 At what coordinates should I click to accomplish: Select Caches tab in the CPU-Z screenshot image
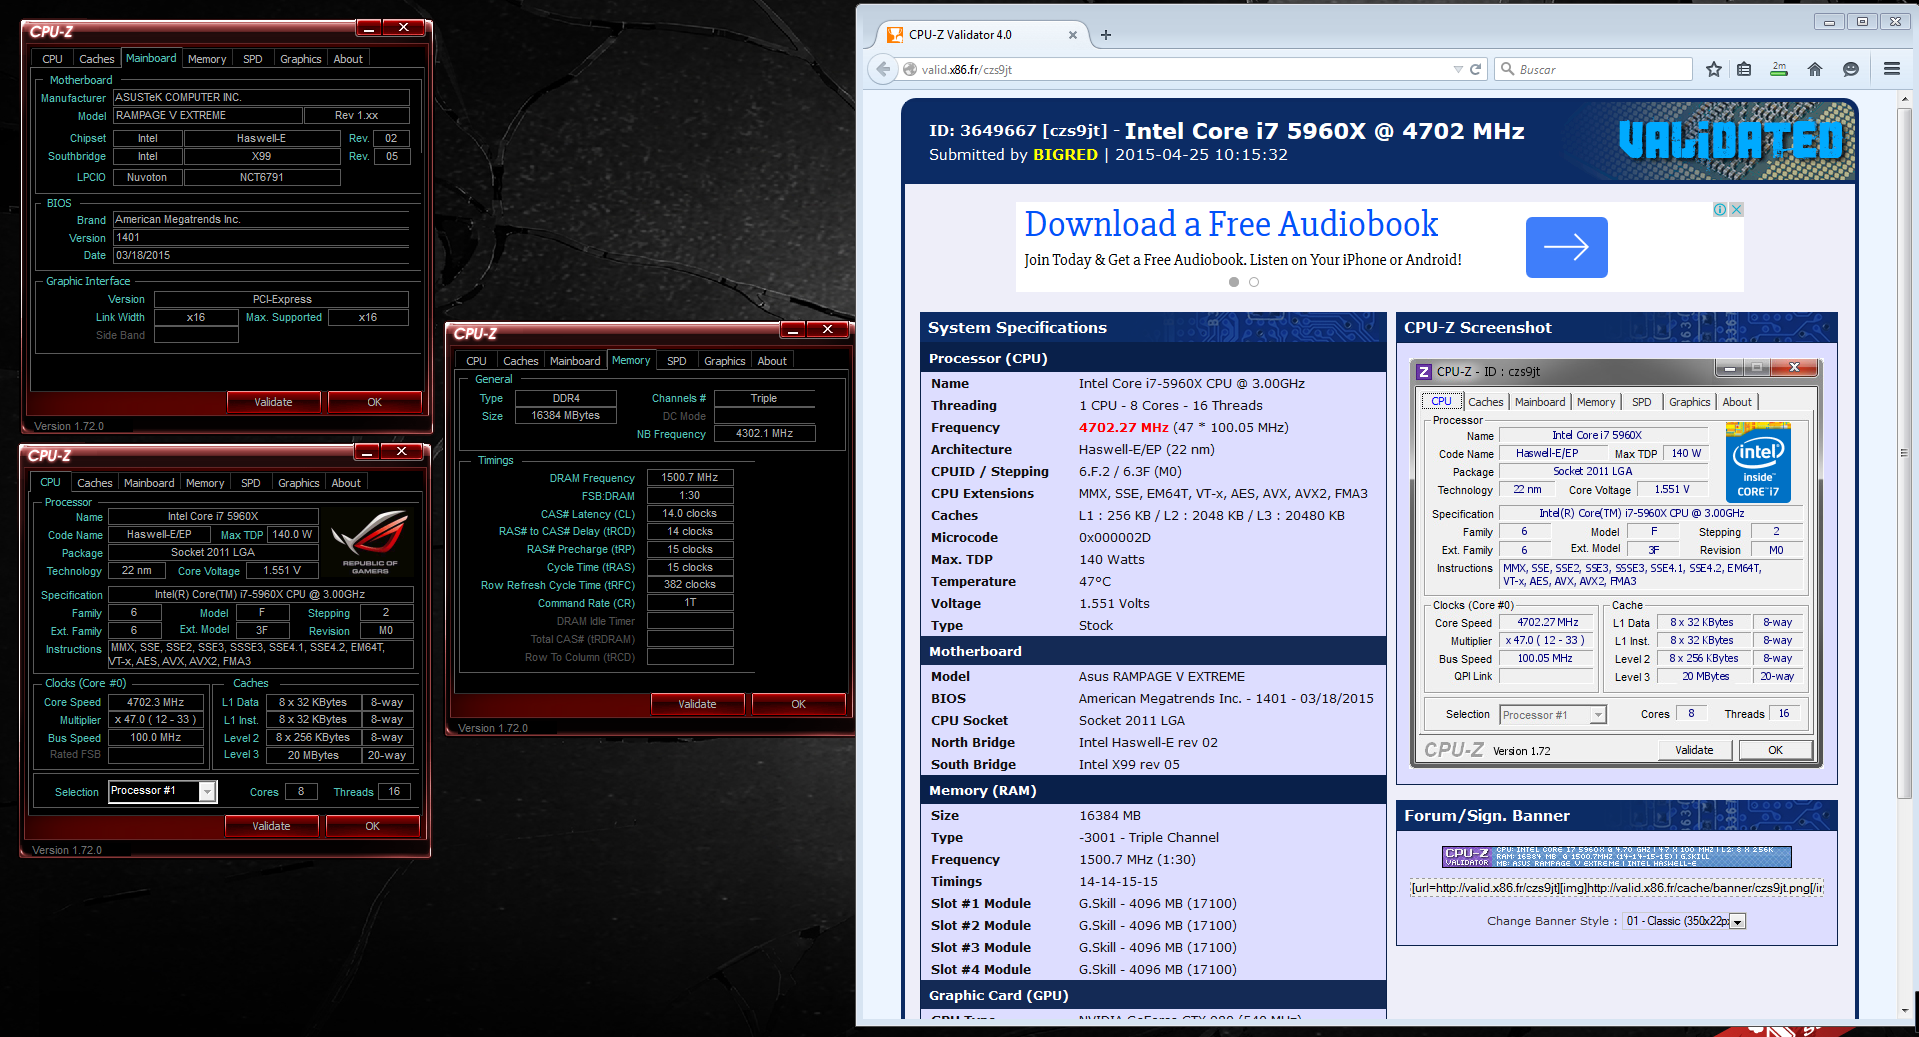[1485, 402]
